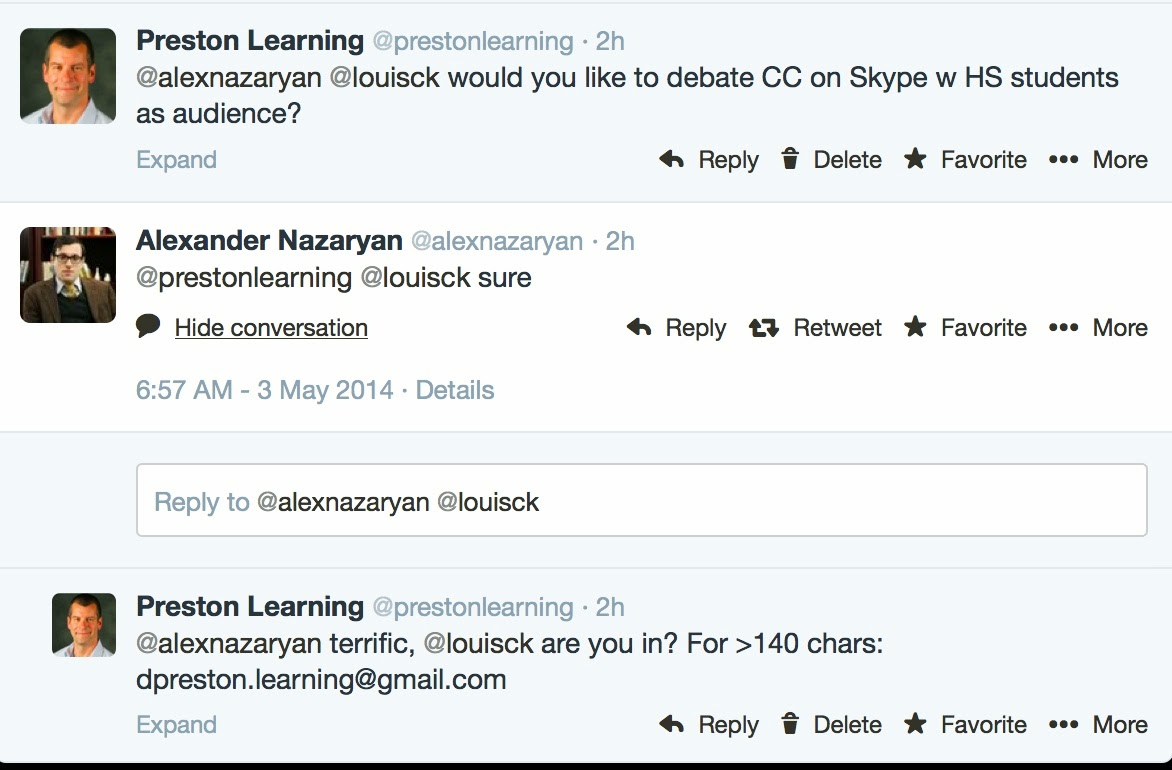The height and width of the screenshot is (770, 1172).
Task: Hide conversation under Nazaryan's tweet
Action: coord(271,327)
